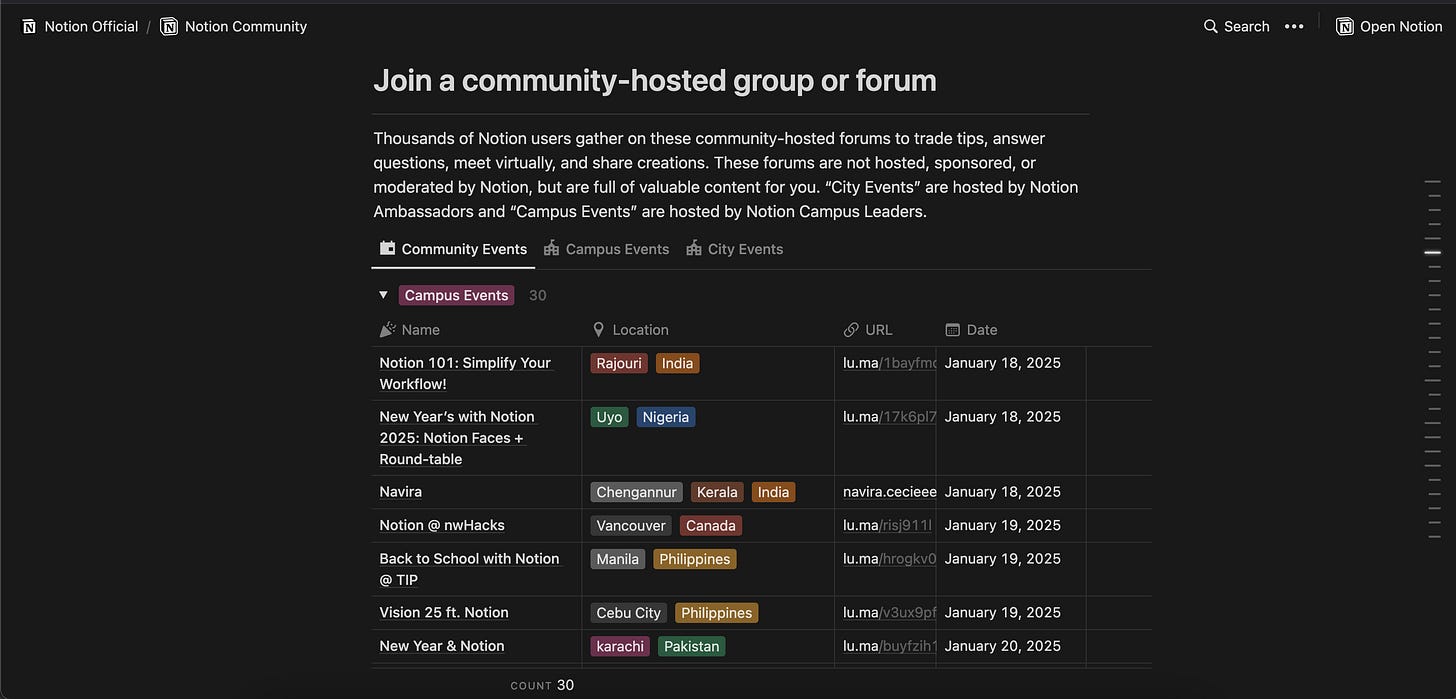Click the Date column header
This screenshot has width=1456, height=699.
[1010, 330]
